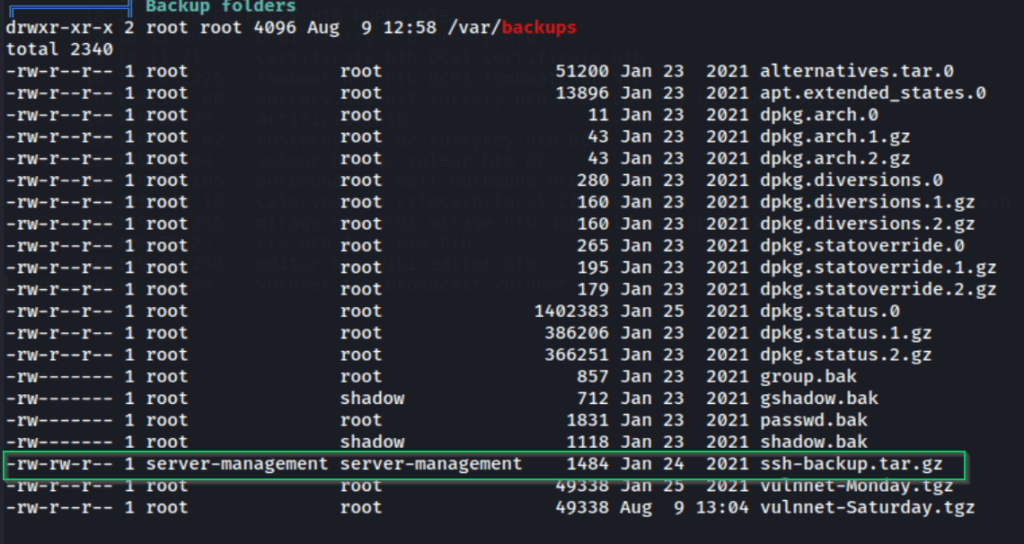This screenshot has width=1024, height=544.
Task: Click the server-management owner name
Action: pyautogui.click(x=237, y=464)
